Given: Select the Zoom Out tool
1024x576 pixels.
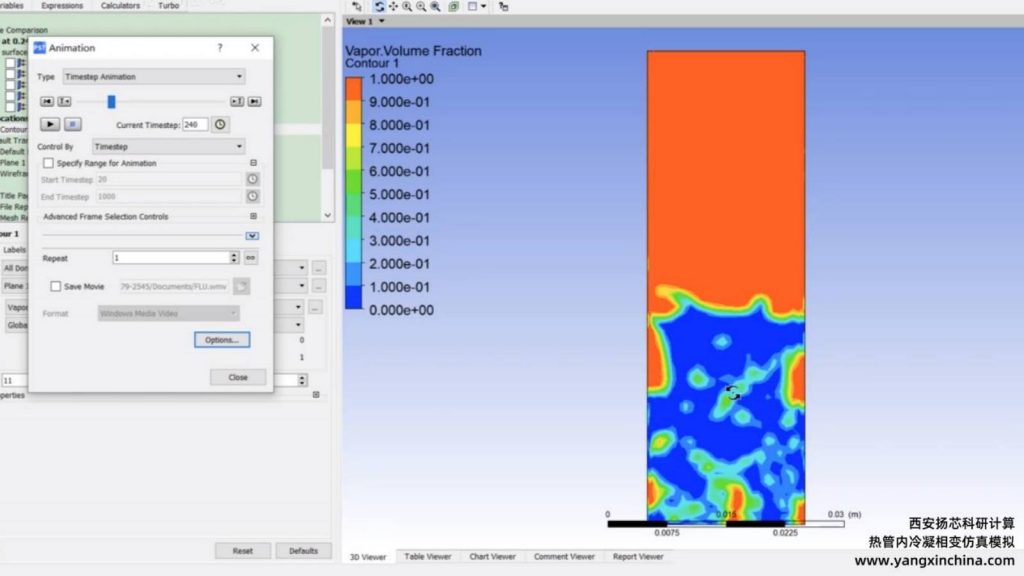Looking at the screenshot, I should point(421,7).
